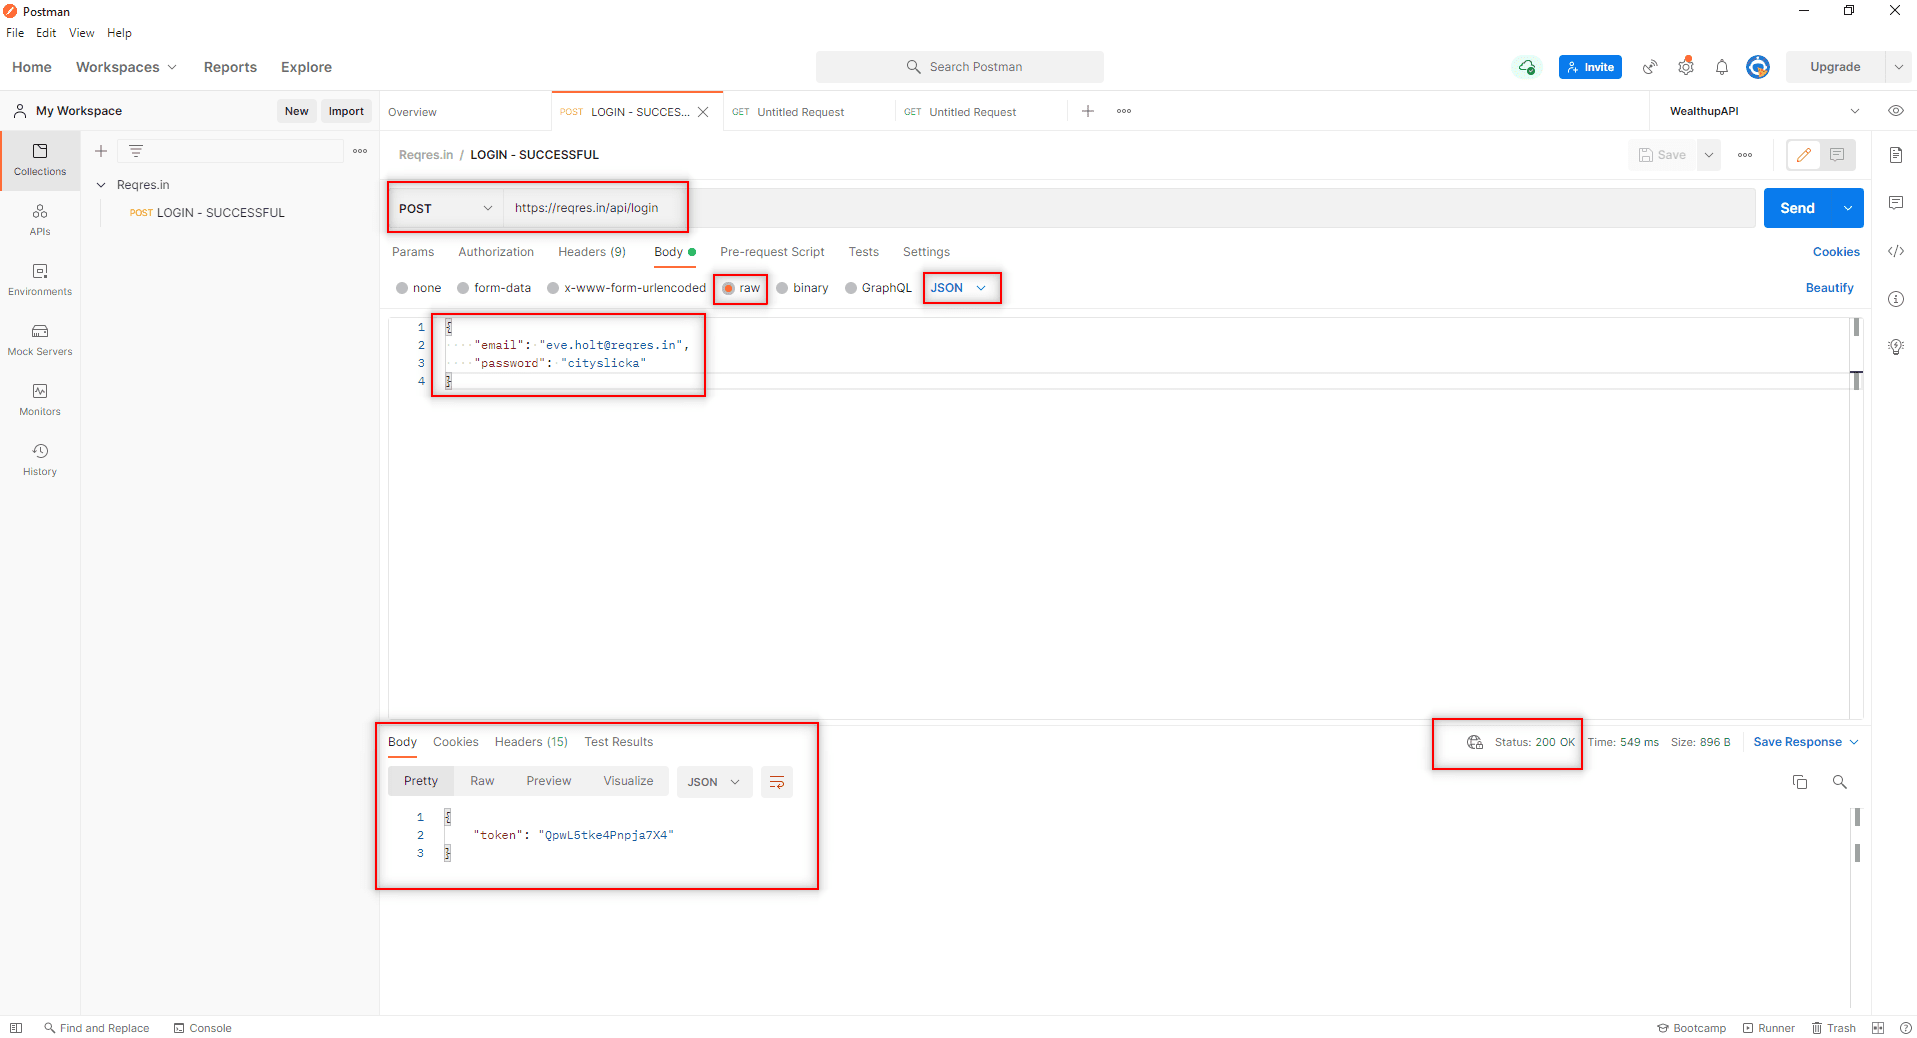Image resolution: width=1917 pixels, height=1038 pixels.
Task: Select the Mock Servers sidebar icon
Action: (x=39, y=340)
